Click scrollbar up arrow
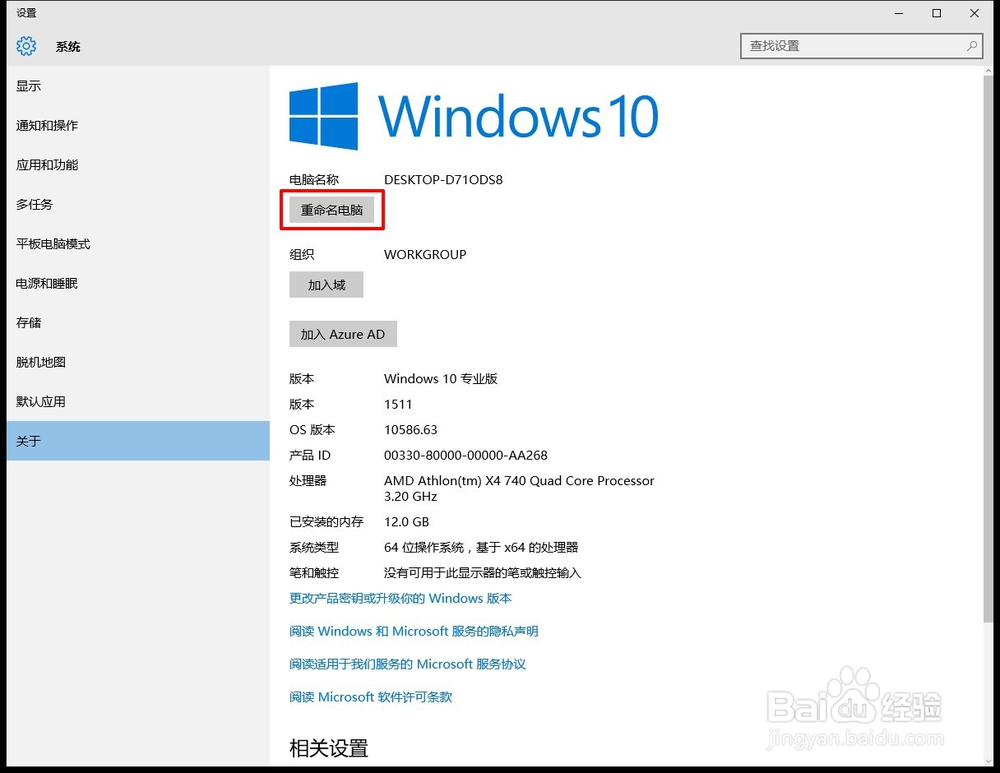The width and height of the screenshot is (1000, 773). pyautogui.click(x=988, y=70)
